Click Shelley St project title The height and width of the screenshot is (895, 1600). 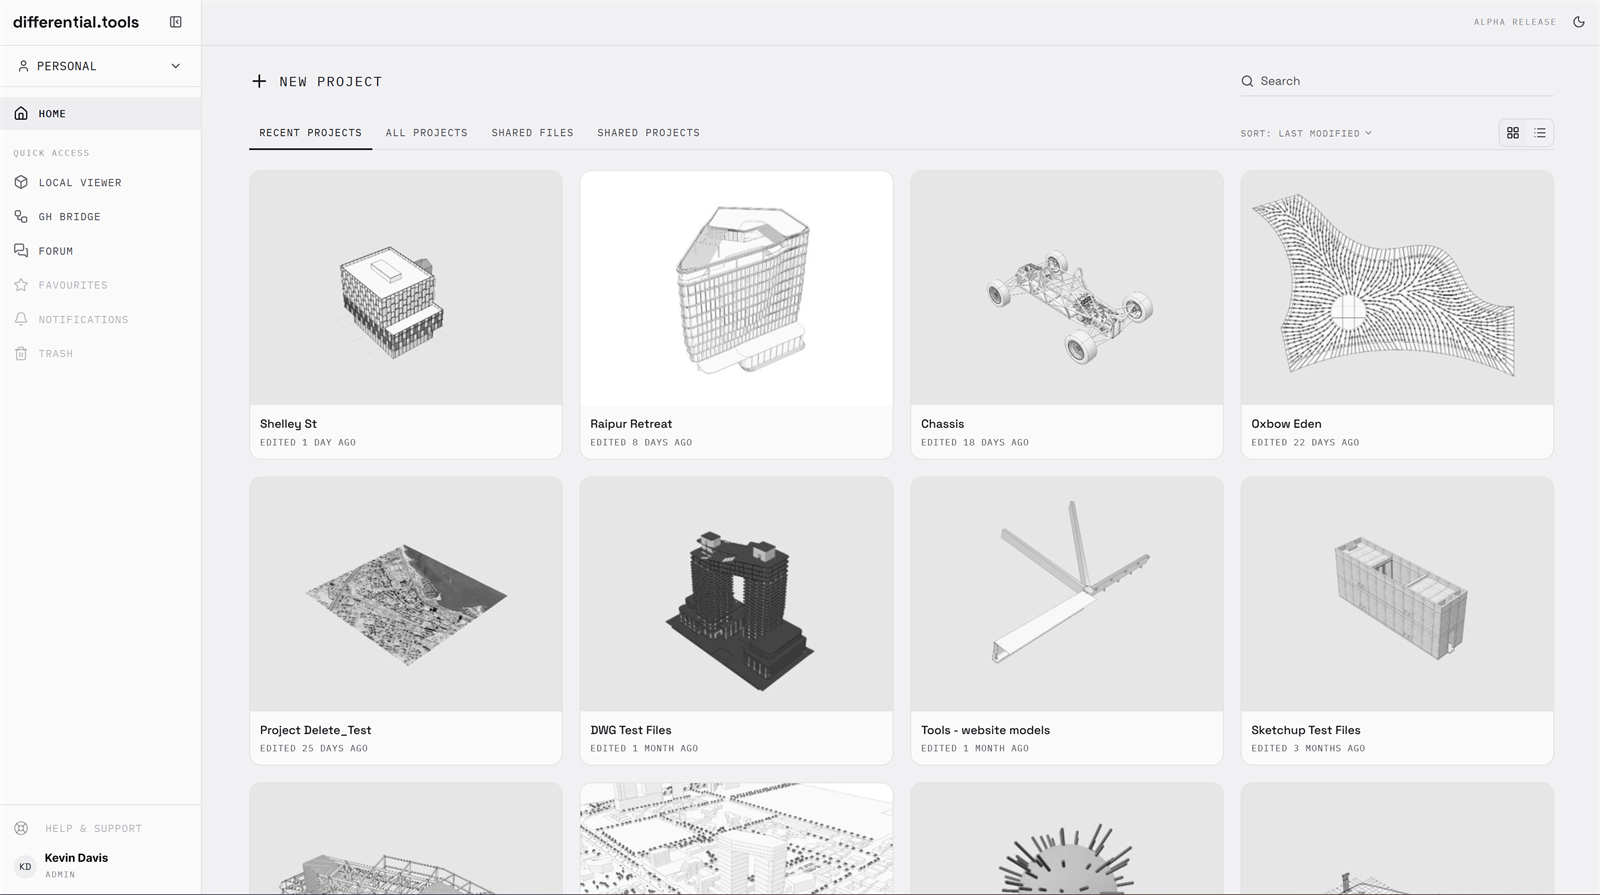(x=288, y=424)
